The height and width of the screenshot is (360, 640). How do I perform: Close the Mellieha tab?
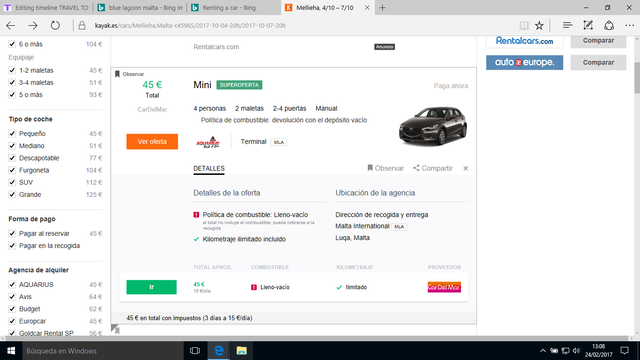coord(367,8)
